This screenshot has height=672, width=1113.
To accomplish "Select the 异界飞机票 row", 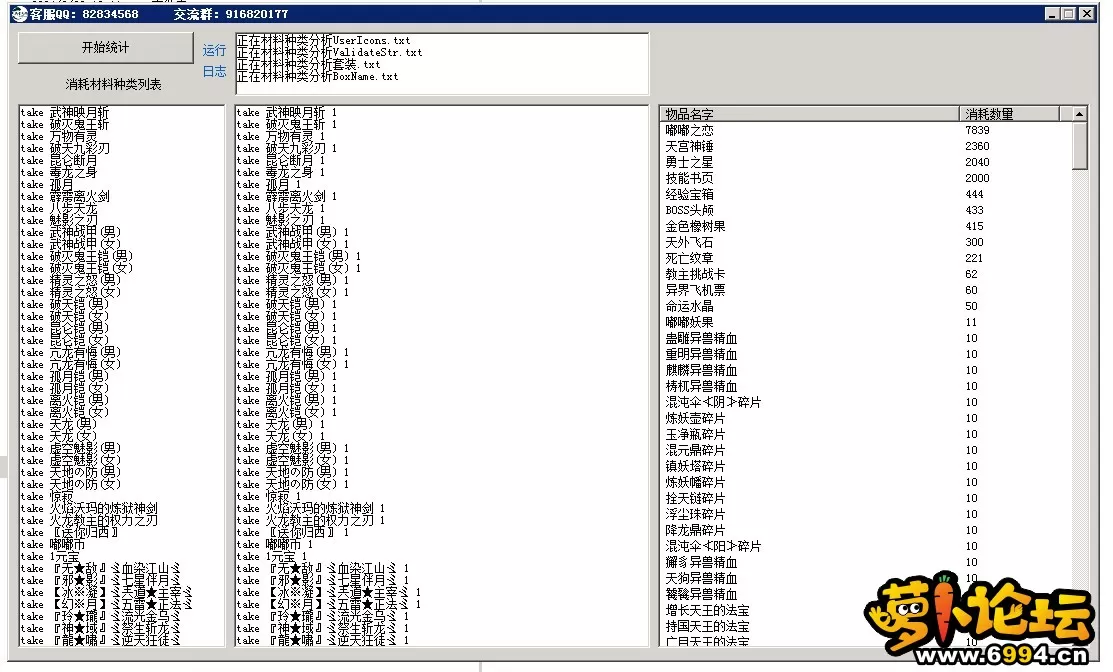I will (866, 290).
